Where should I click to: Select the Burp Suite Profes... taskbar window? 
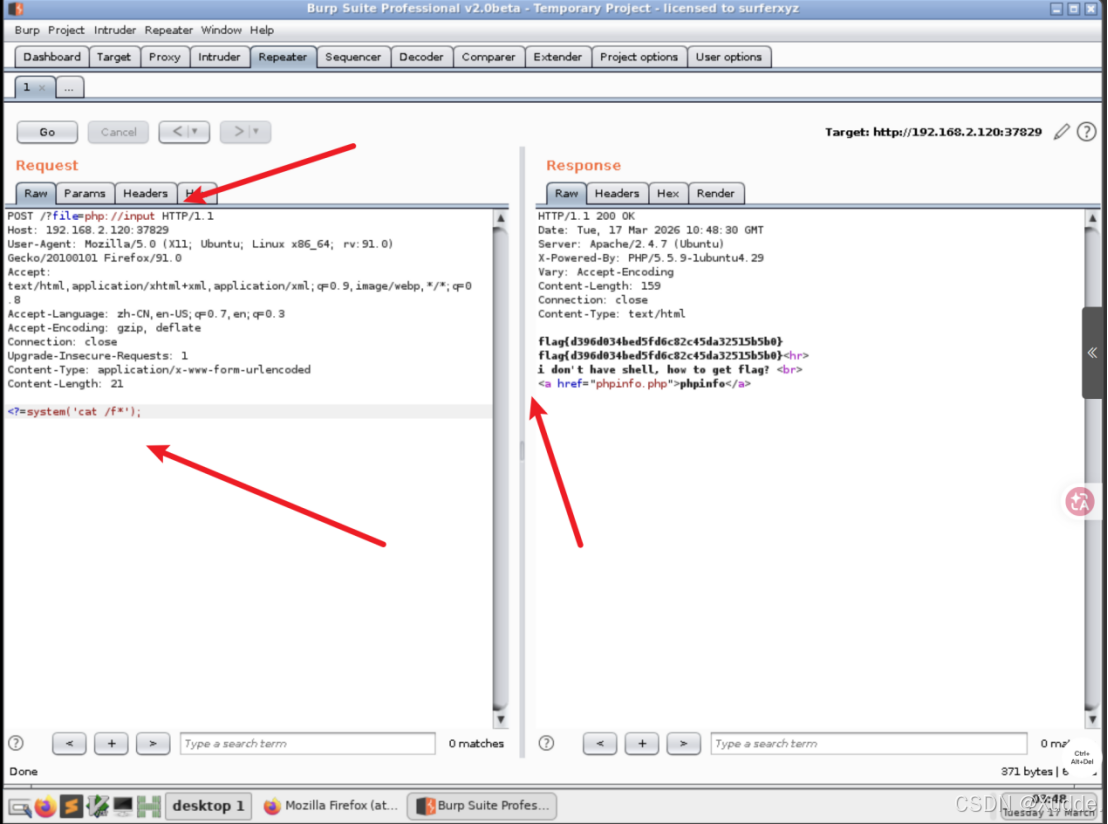(483, 806)
